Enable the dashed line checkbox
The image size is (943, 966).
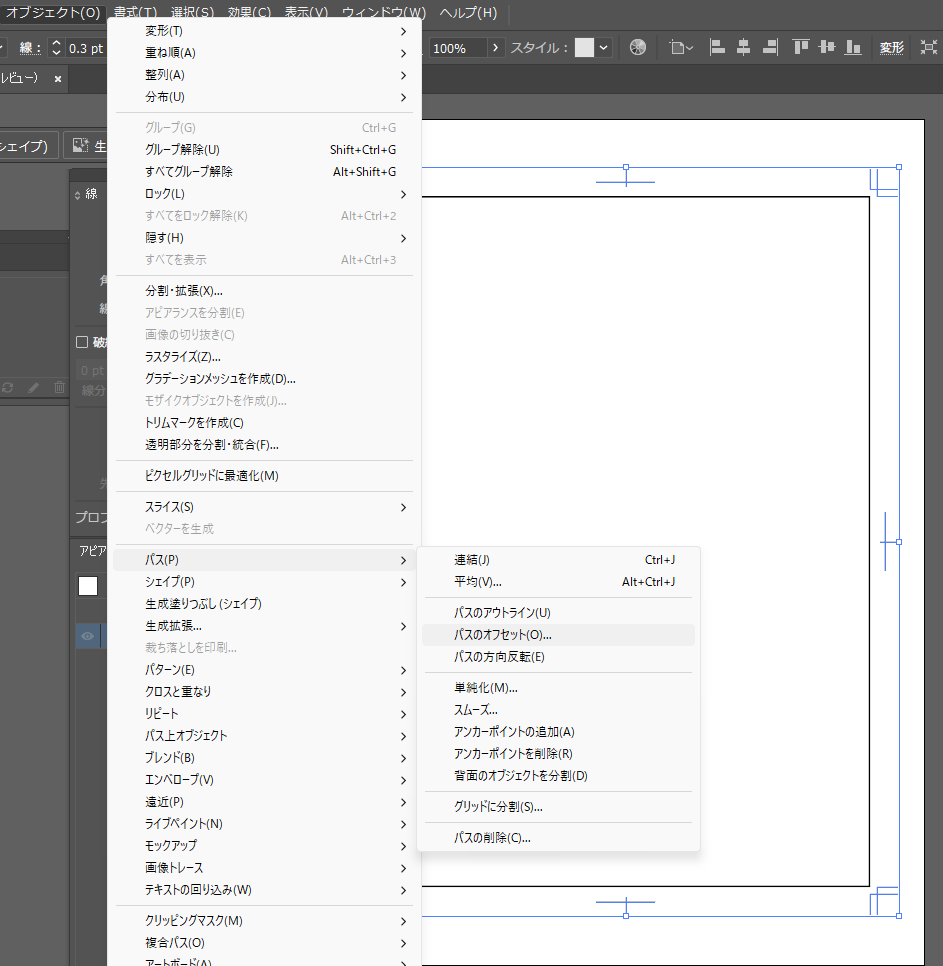coord(83,342)
